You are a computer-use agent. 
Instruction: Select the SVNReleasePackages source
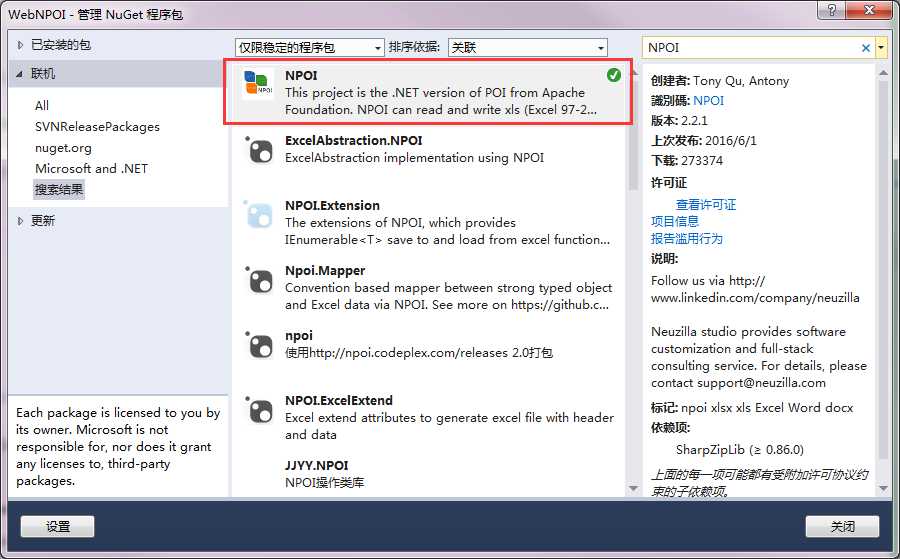[x=97, y=127]
